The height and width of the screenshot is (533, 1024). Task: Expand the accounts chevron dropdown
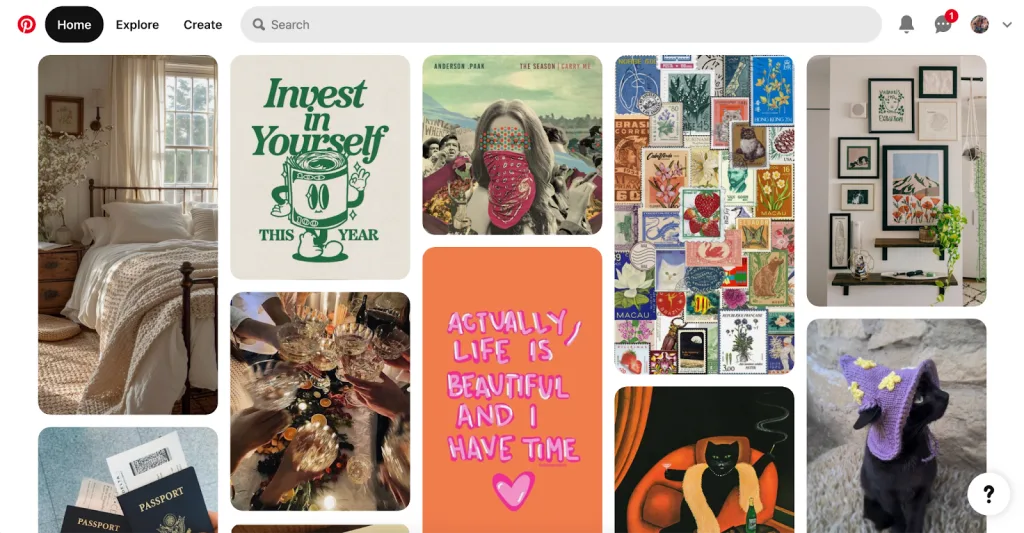[x=1007, y=25]
